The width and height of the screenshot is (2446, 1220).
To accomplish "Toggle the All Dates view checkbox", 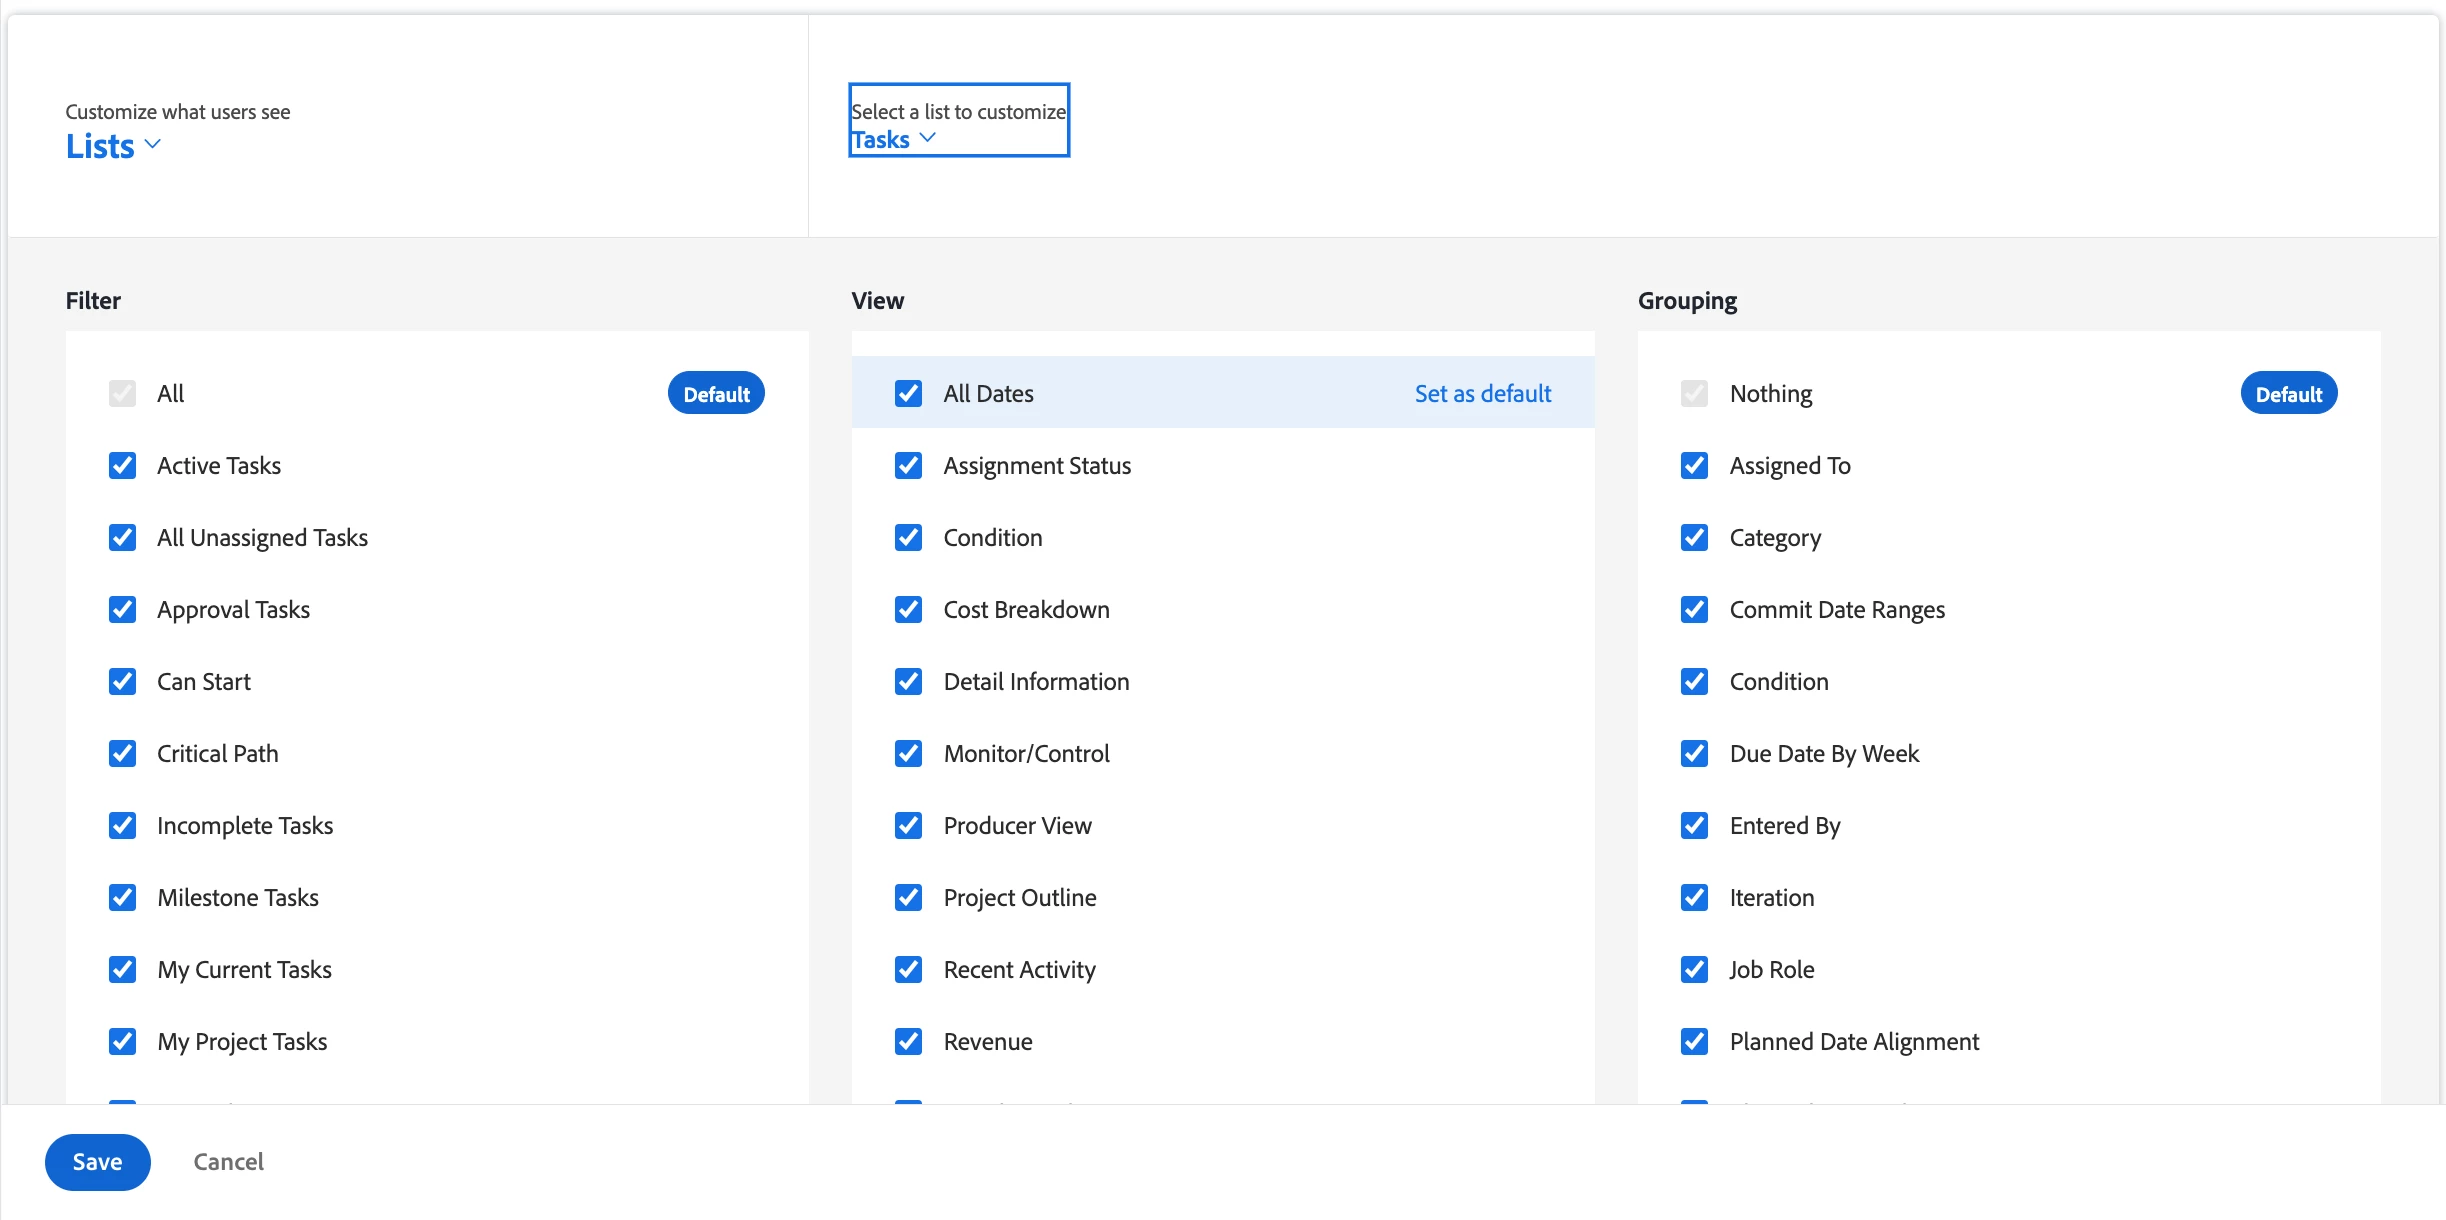I will [x=908, y=394].
